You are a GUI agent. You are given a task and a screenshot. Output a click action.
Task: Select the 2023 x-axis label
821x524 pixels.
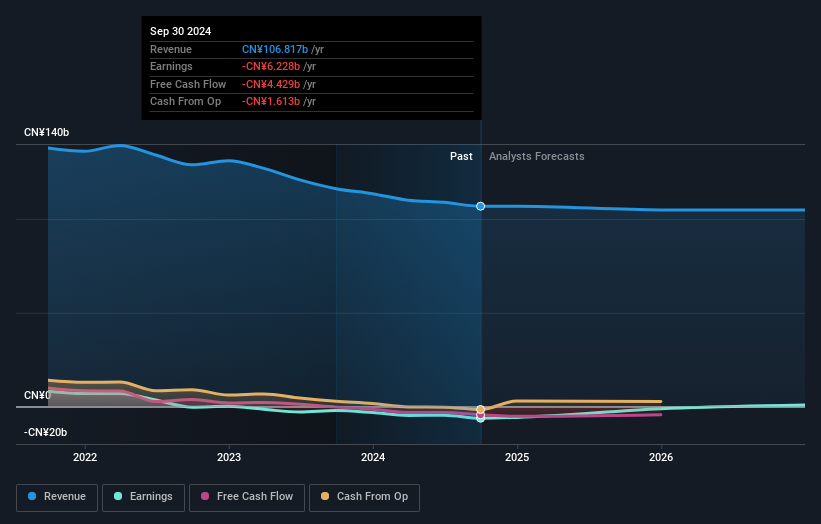tap(229, 457)
